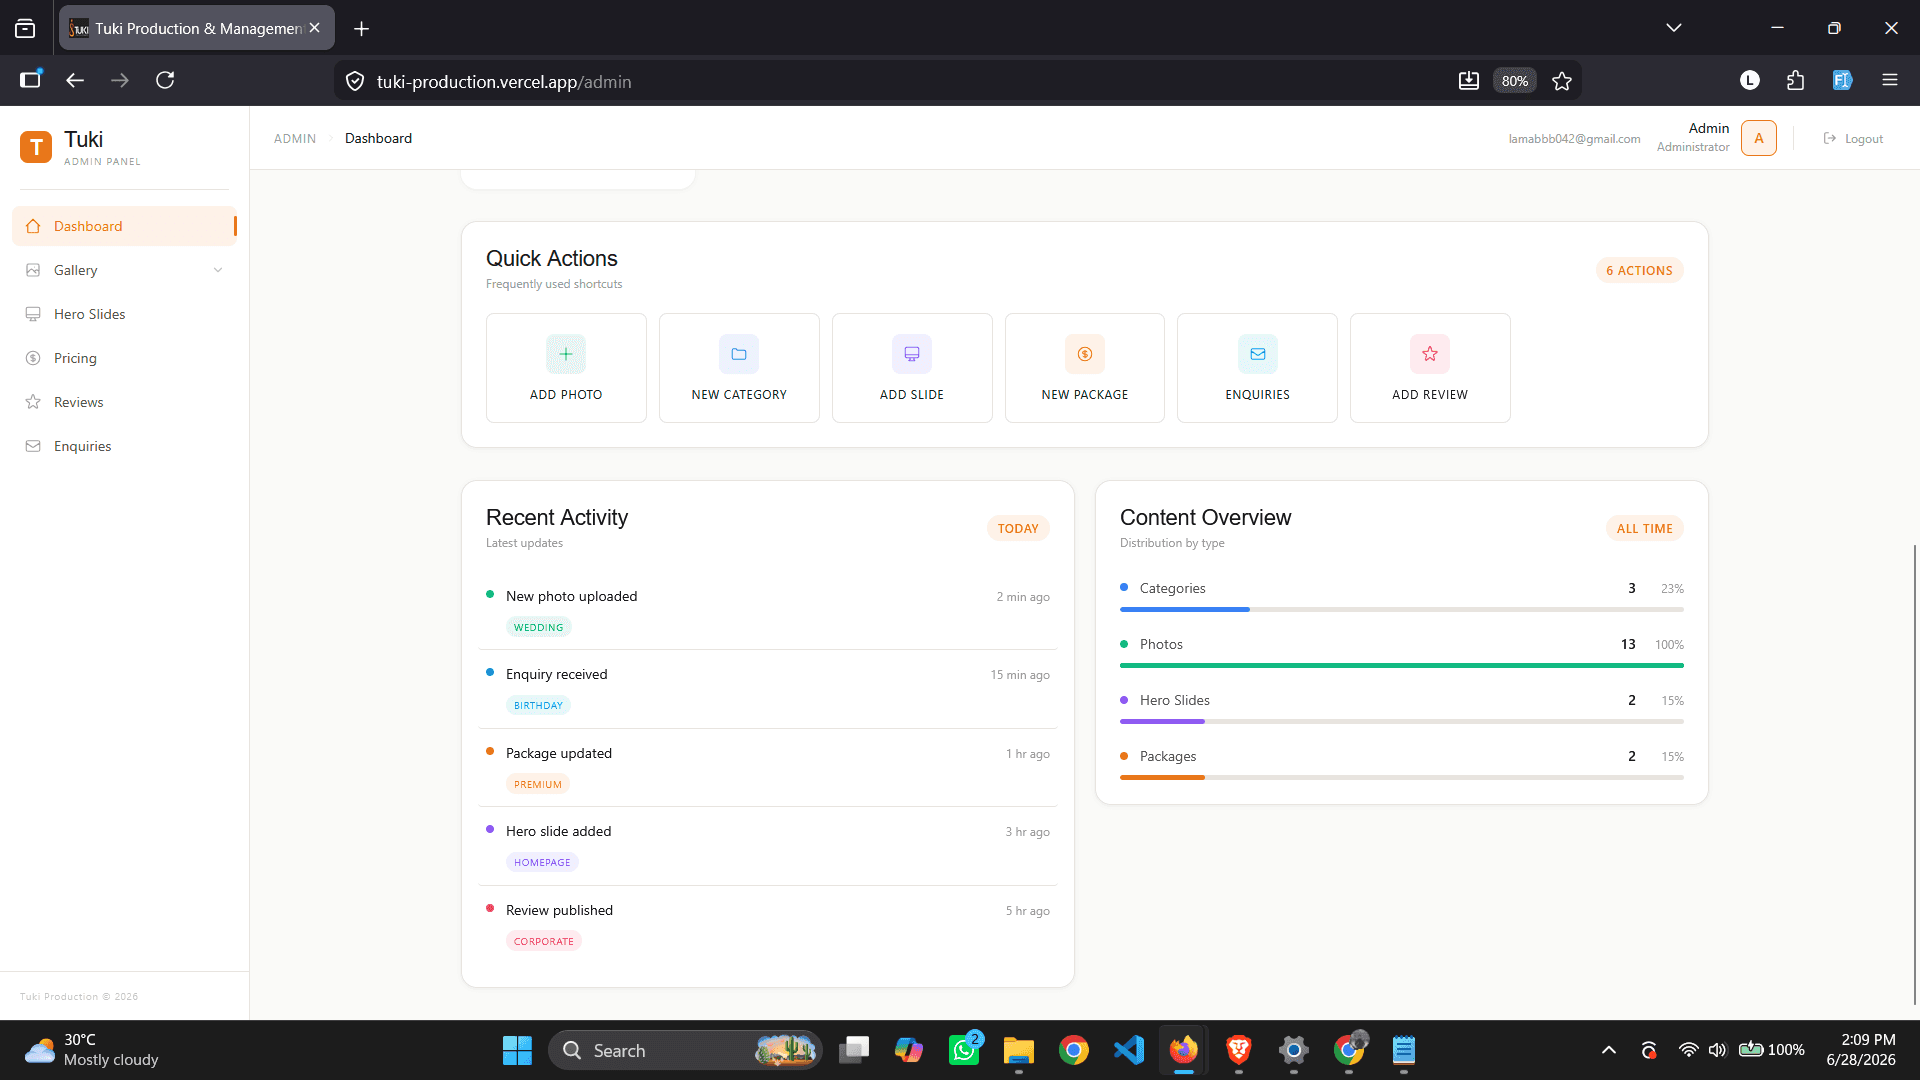Image resolution: width=1920 pixels, height=1080 pixels.
Task: Open File Explorer from the taskbar
Action: click(x=1019, y=1050)
